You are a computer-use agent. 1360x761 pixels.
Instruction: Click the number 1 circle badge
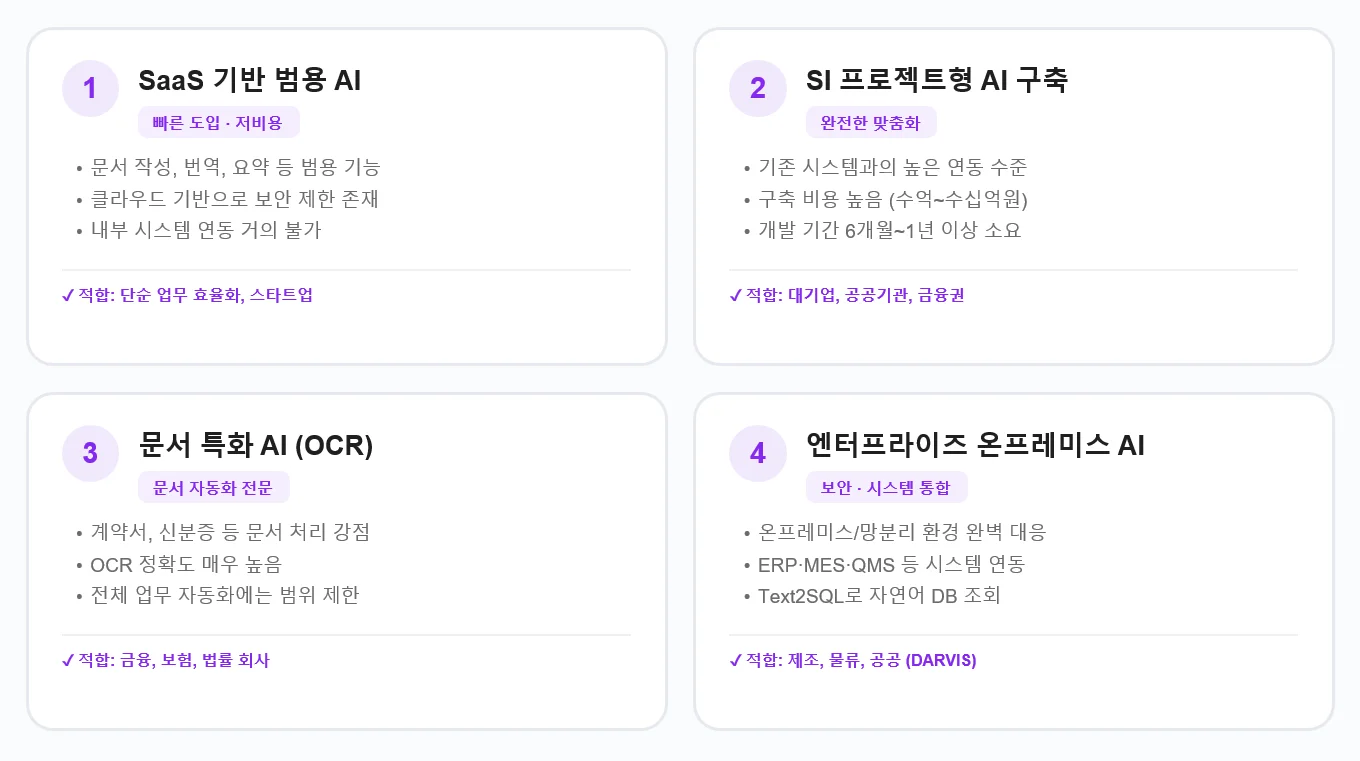[x=90, y=88]
